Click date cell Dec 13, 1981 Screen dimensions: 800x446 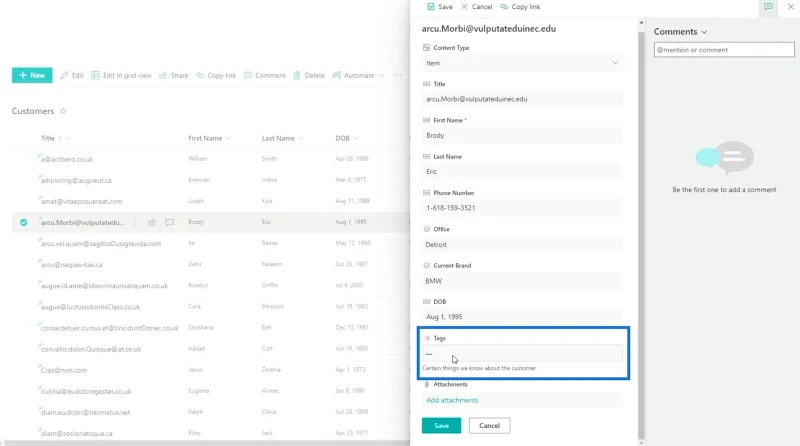[x=352, y=327]
